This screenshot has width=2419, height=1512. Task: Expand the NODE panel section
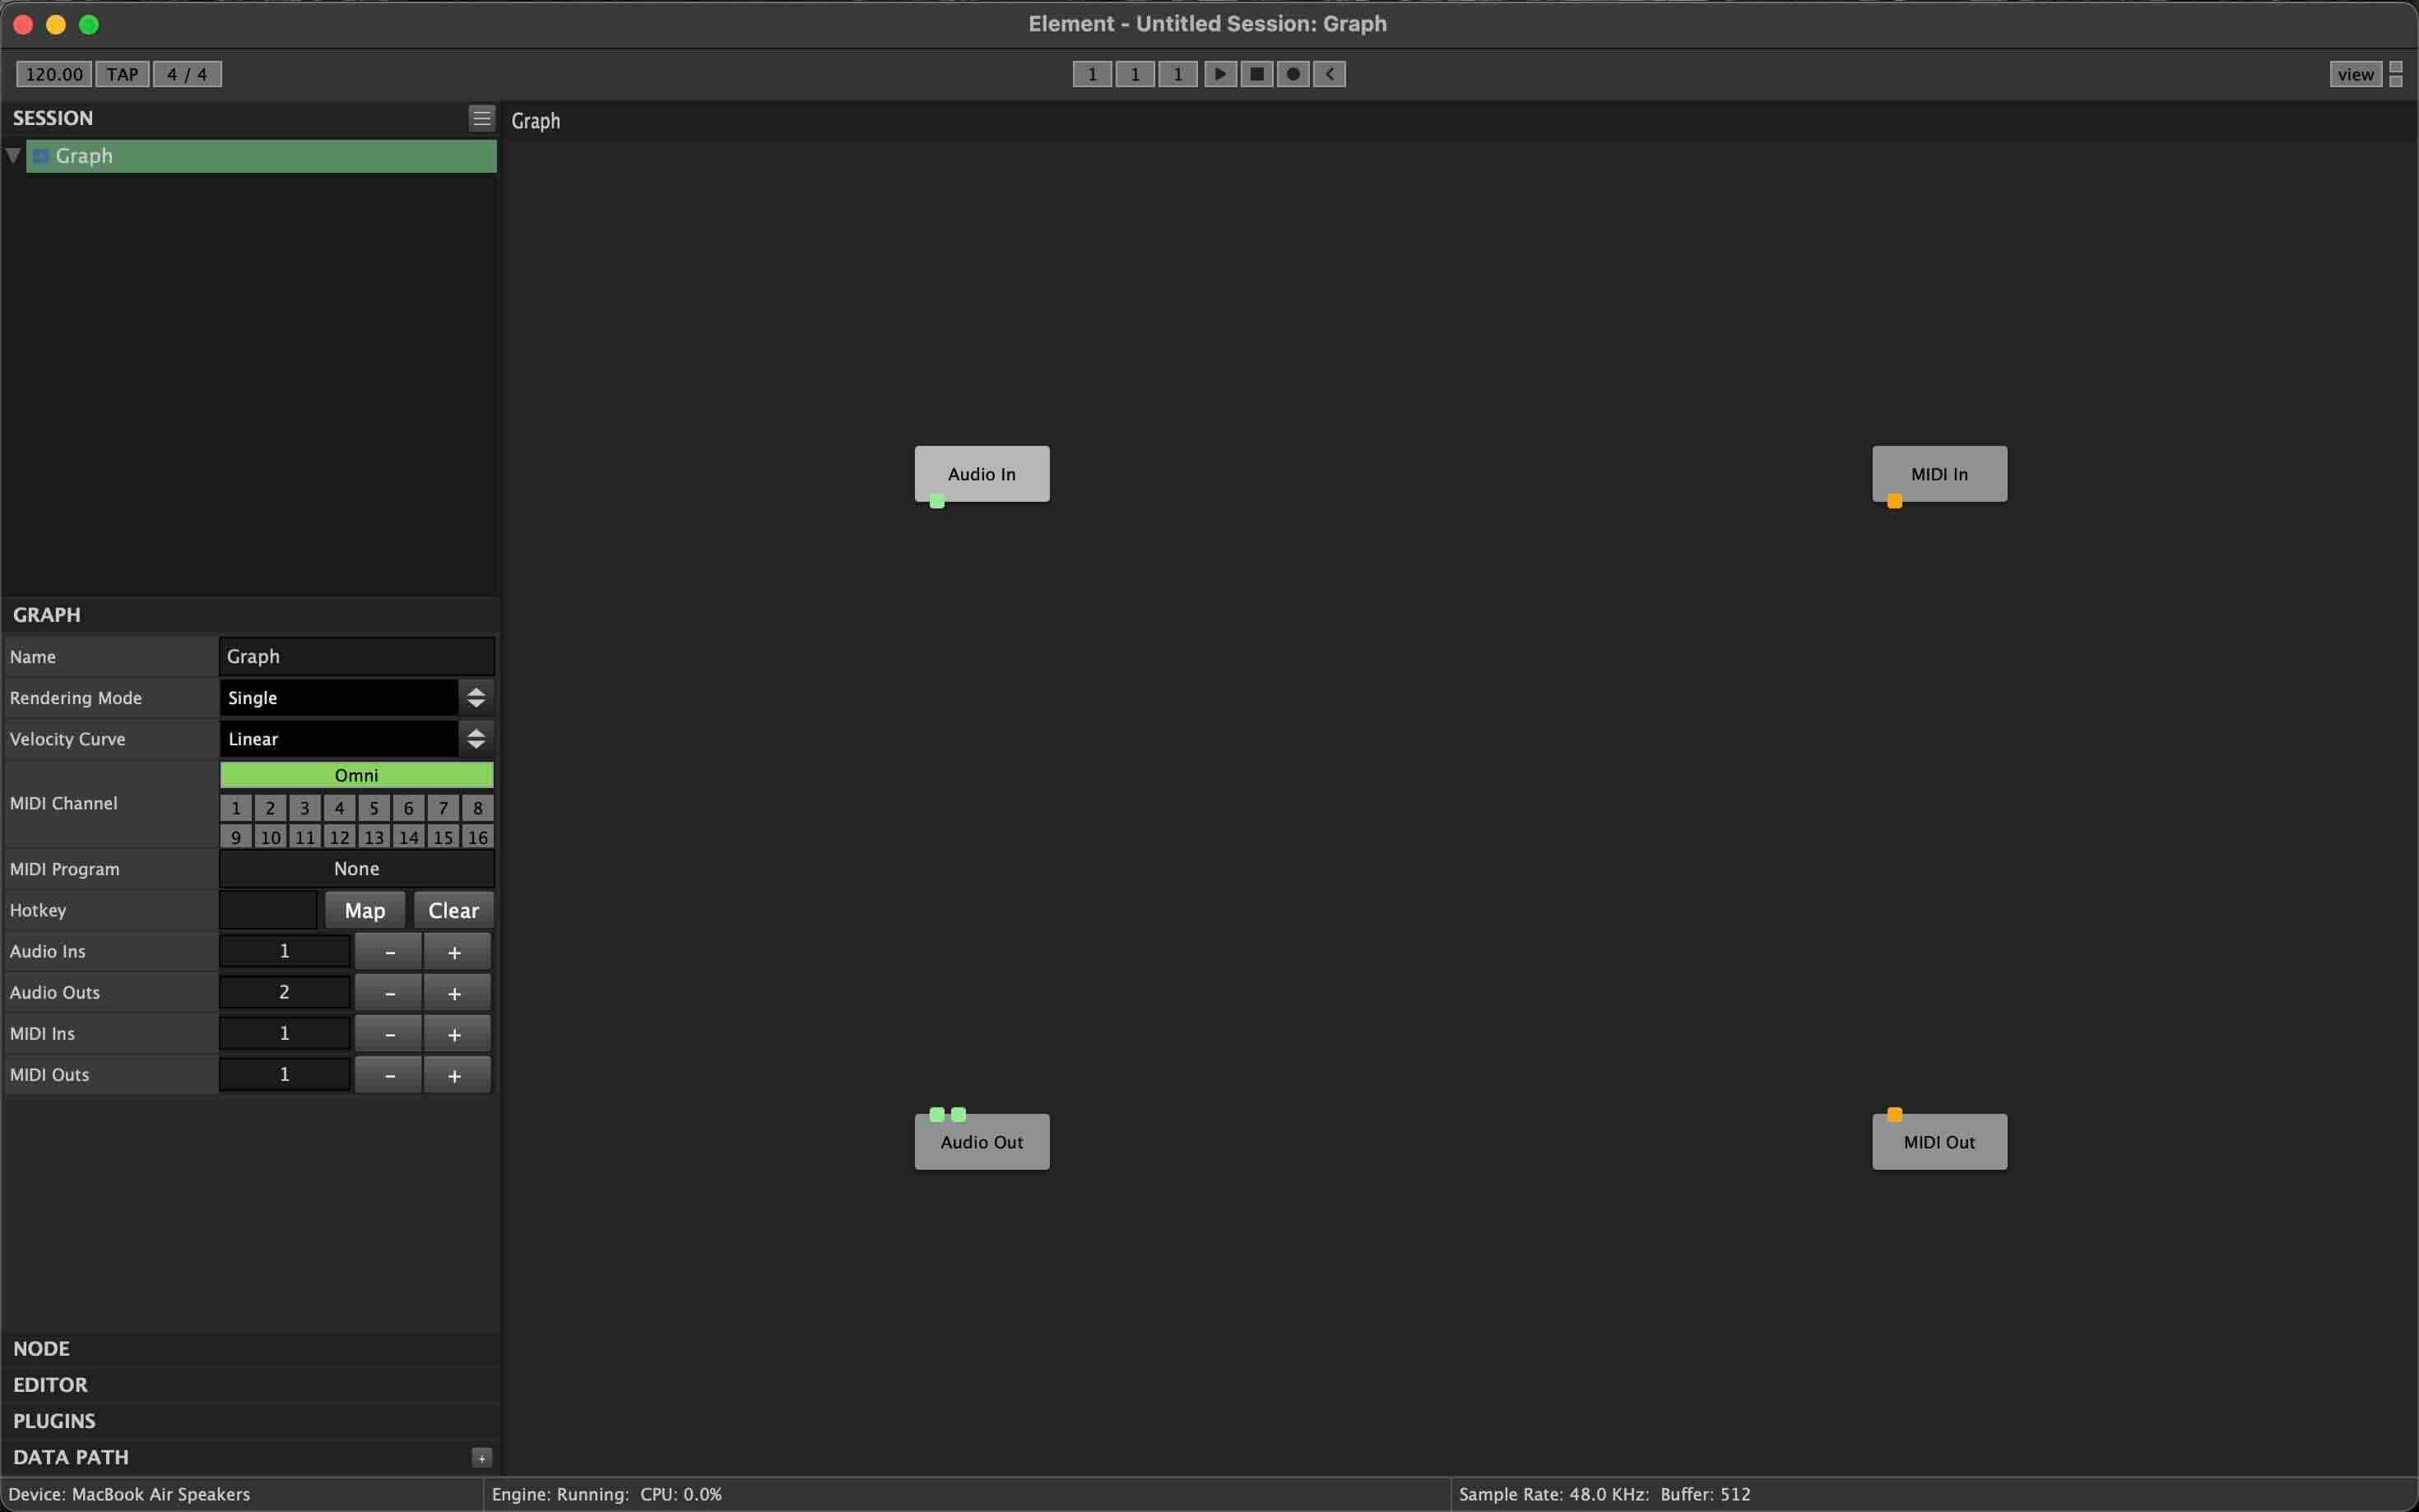[x=41, y=1348]
